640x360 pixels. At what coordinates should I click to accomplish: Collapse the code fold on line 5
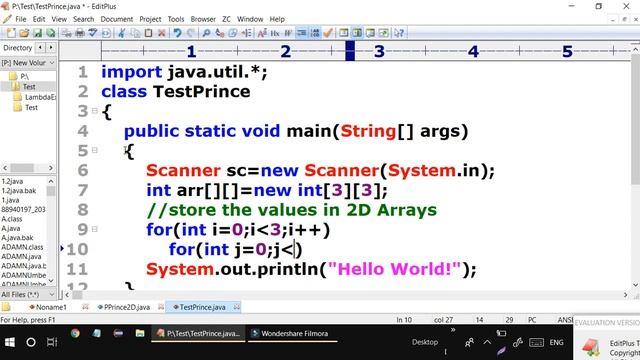[95, 150]
